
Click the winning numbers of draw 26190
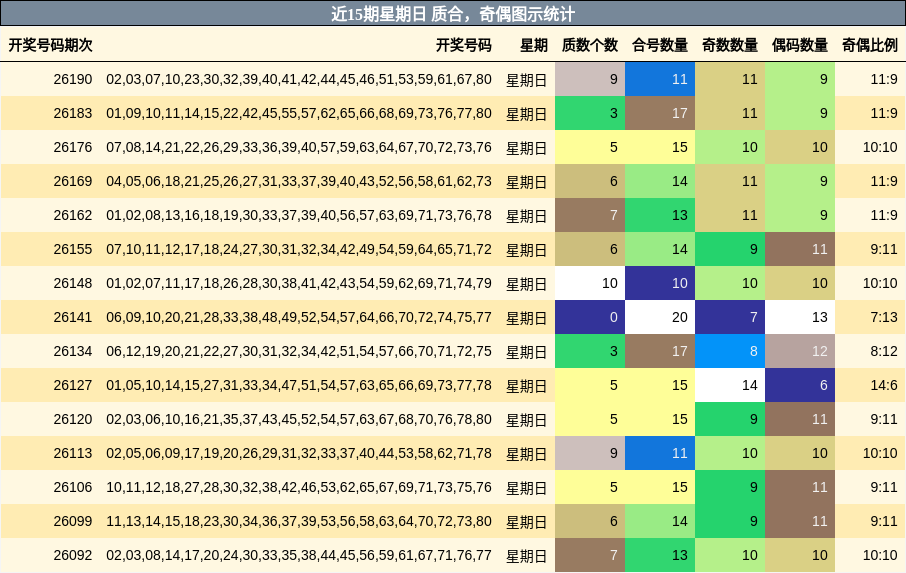click(299, 79)
